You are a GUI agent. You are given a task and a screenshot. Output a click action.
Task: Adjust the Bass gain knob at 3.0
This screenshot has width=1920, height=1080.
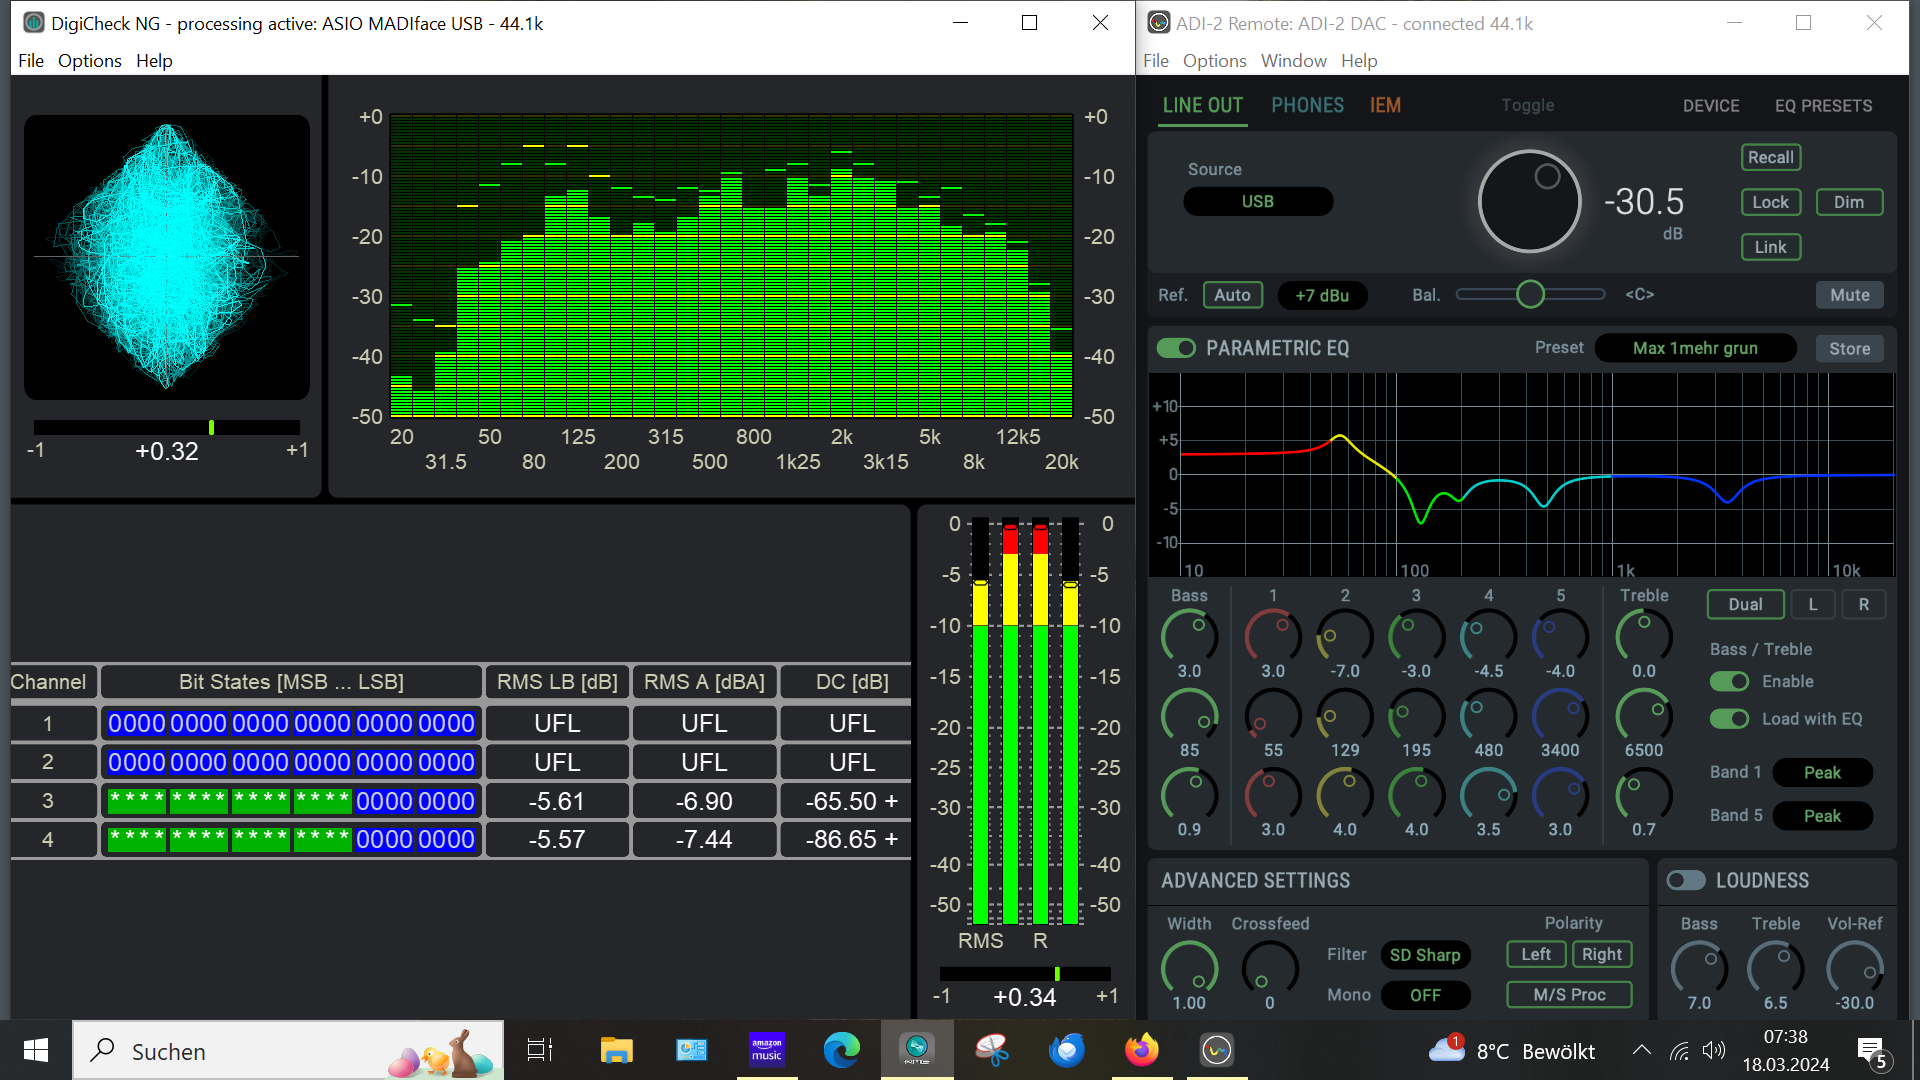click(1189, 634)
